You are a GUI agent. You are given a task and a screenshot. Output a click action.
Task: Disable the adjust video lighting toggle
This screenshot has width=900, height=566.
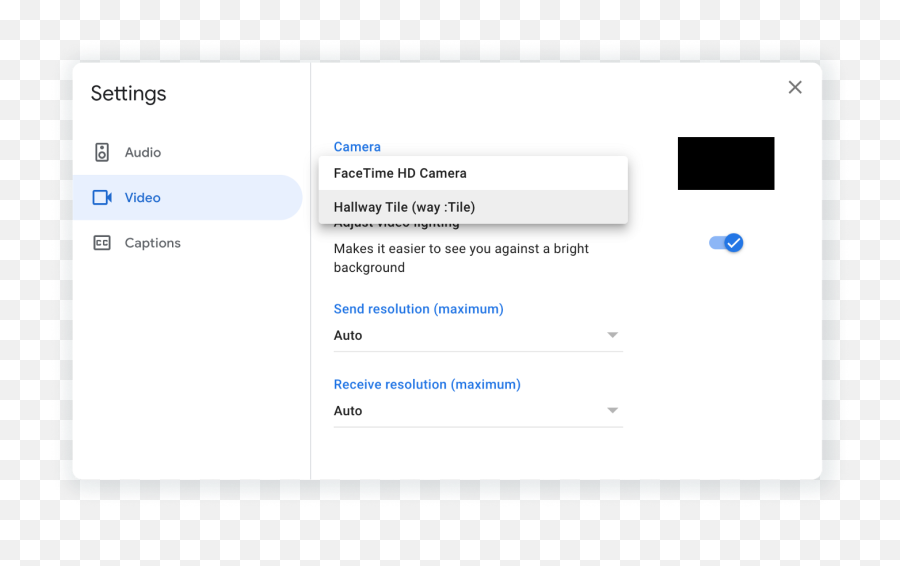726,243
